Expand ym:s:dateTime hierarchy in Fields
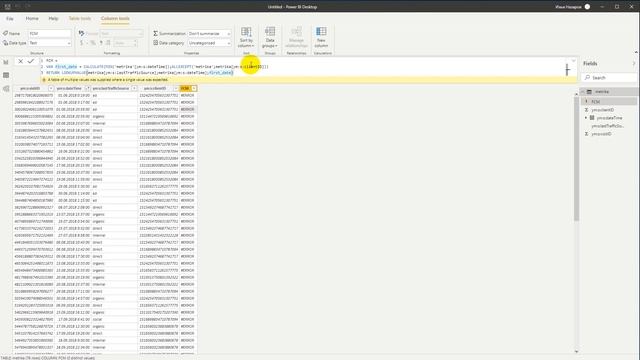Image resolution: width=640 pixels, height=360 pixels. click(x=586, y=118)
